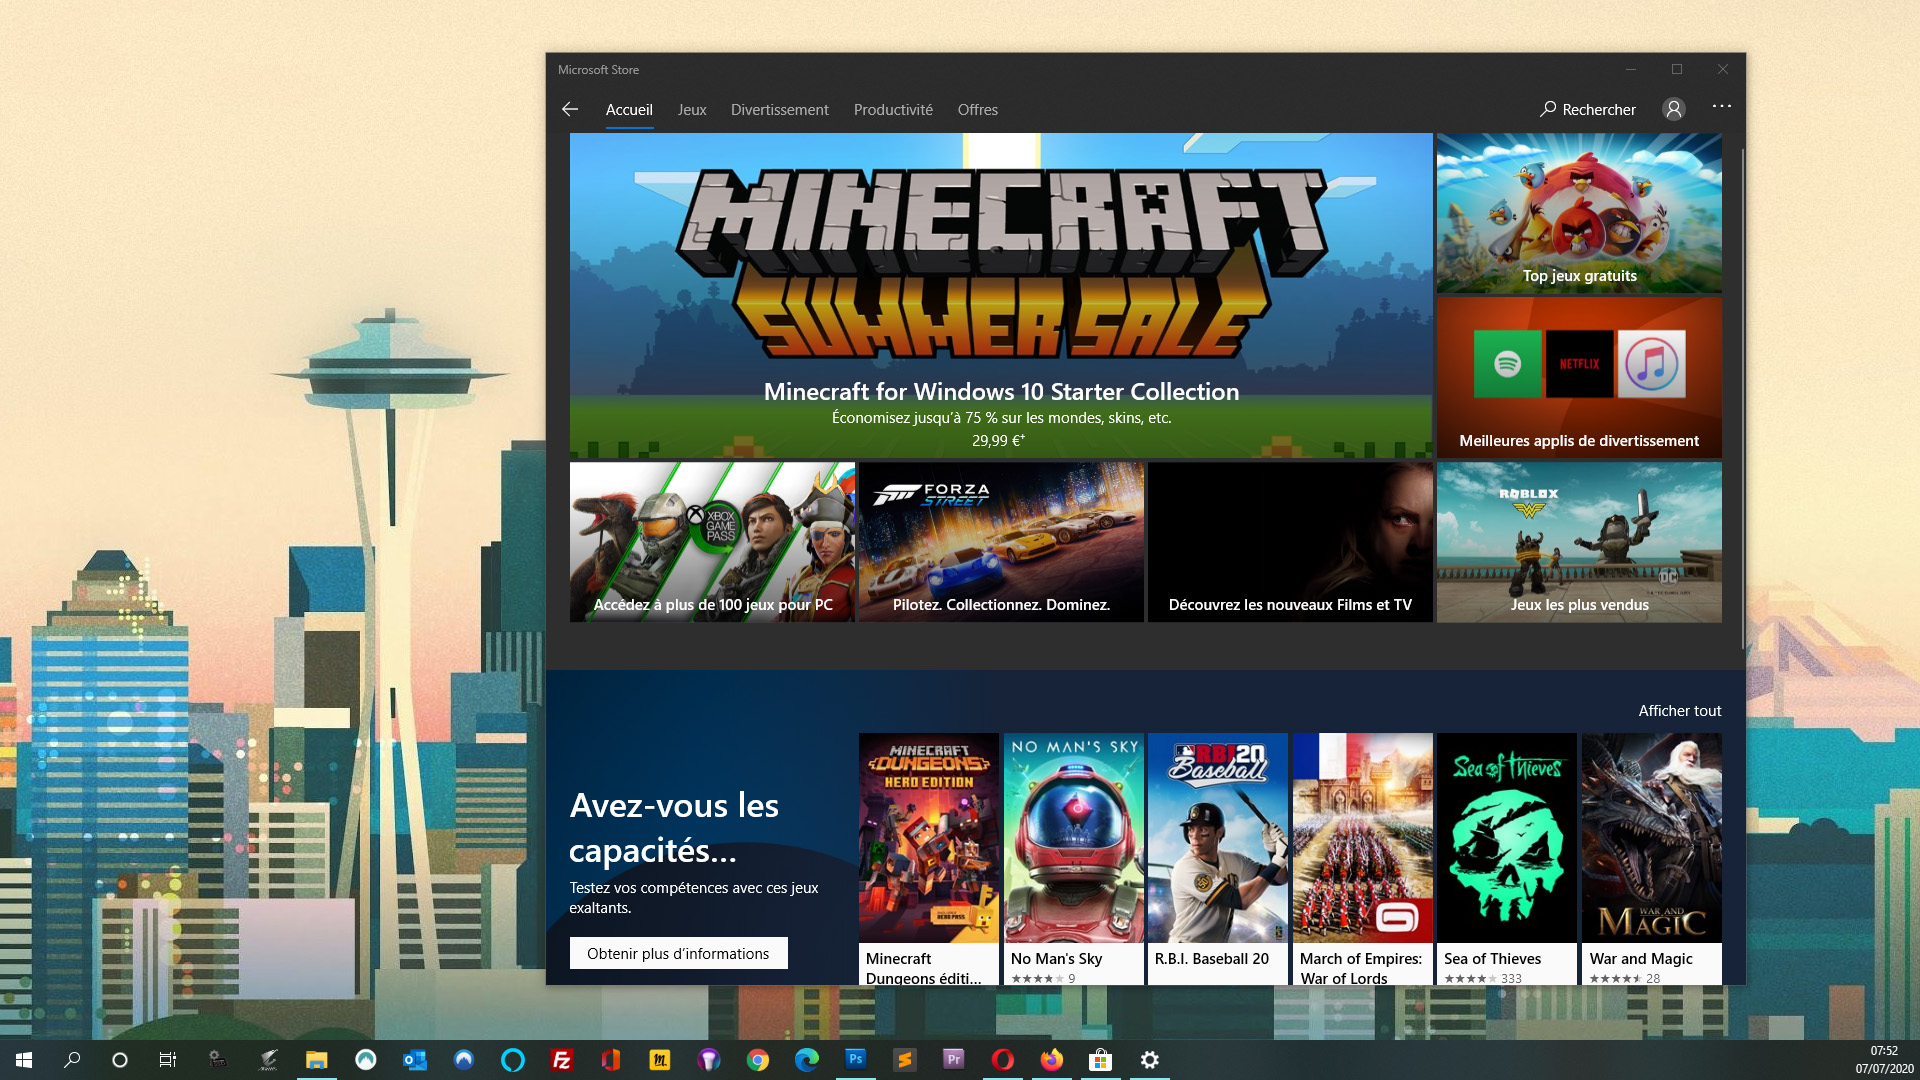
Task: Click the store window vertical scrollbar
Action: coord(1741,400)
